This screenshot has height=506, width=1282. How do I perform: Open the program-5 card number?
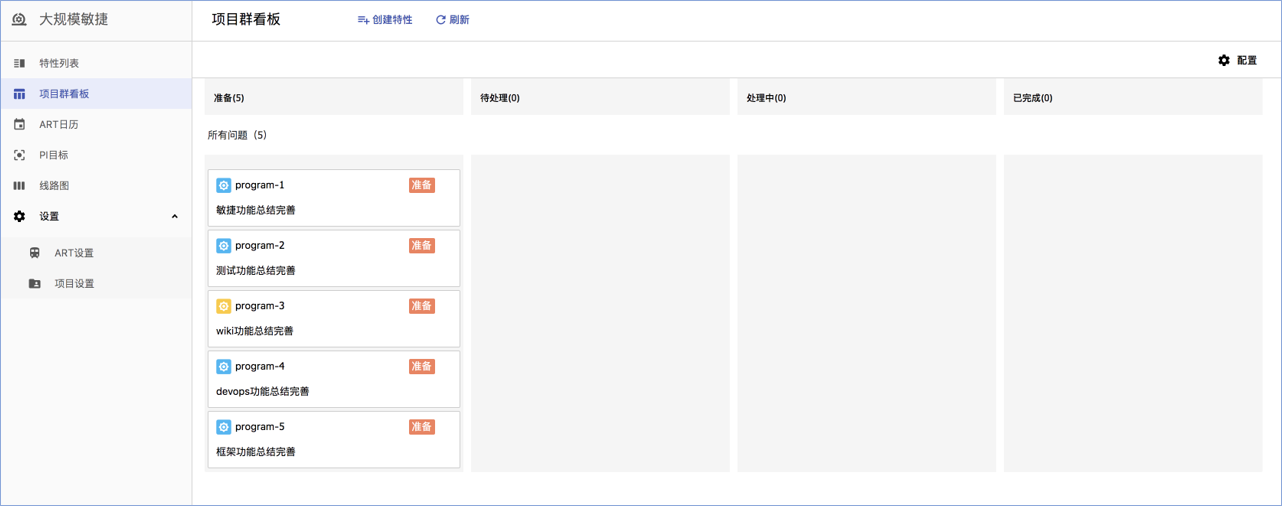(x=260, y=427)
